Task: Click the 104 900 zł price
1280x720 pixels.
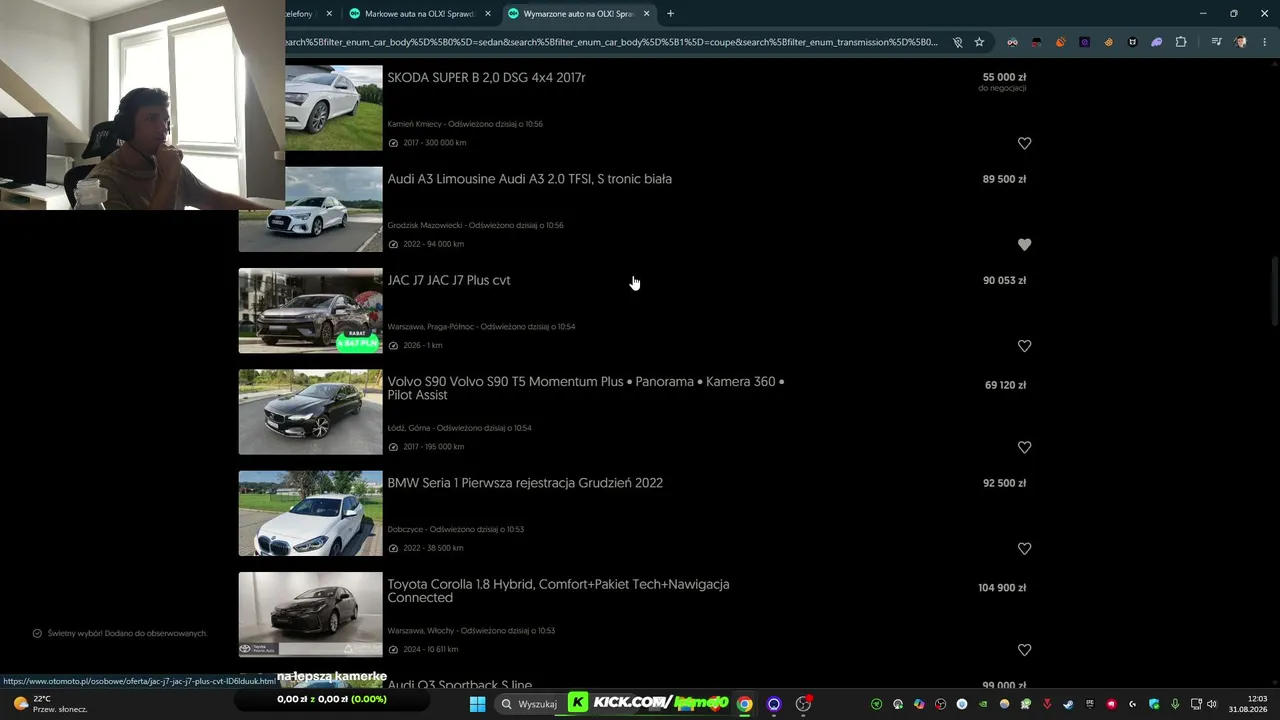Action: (1002, 588)
